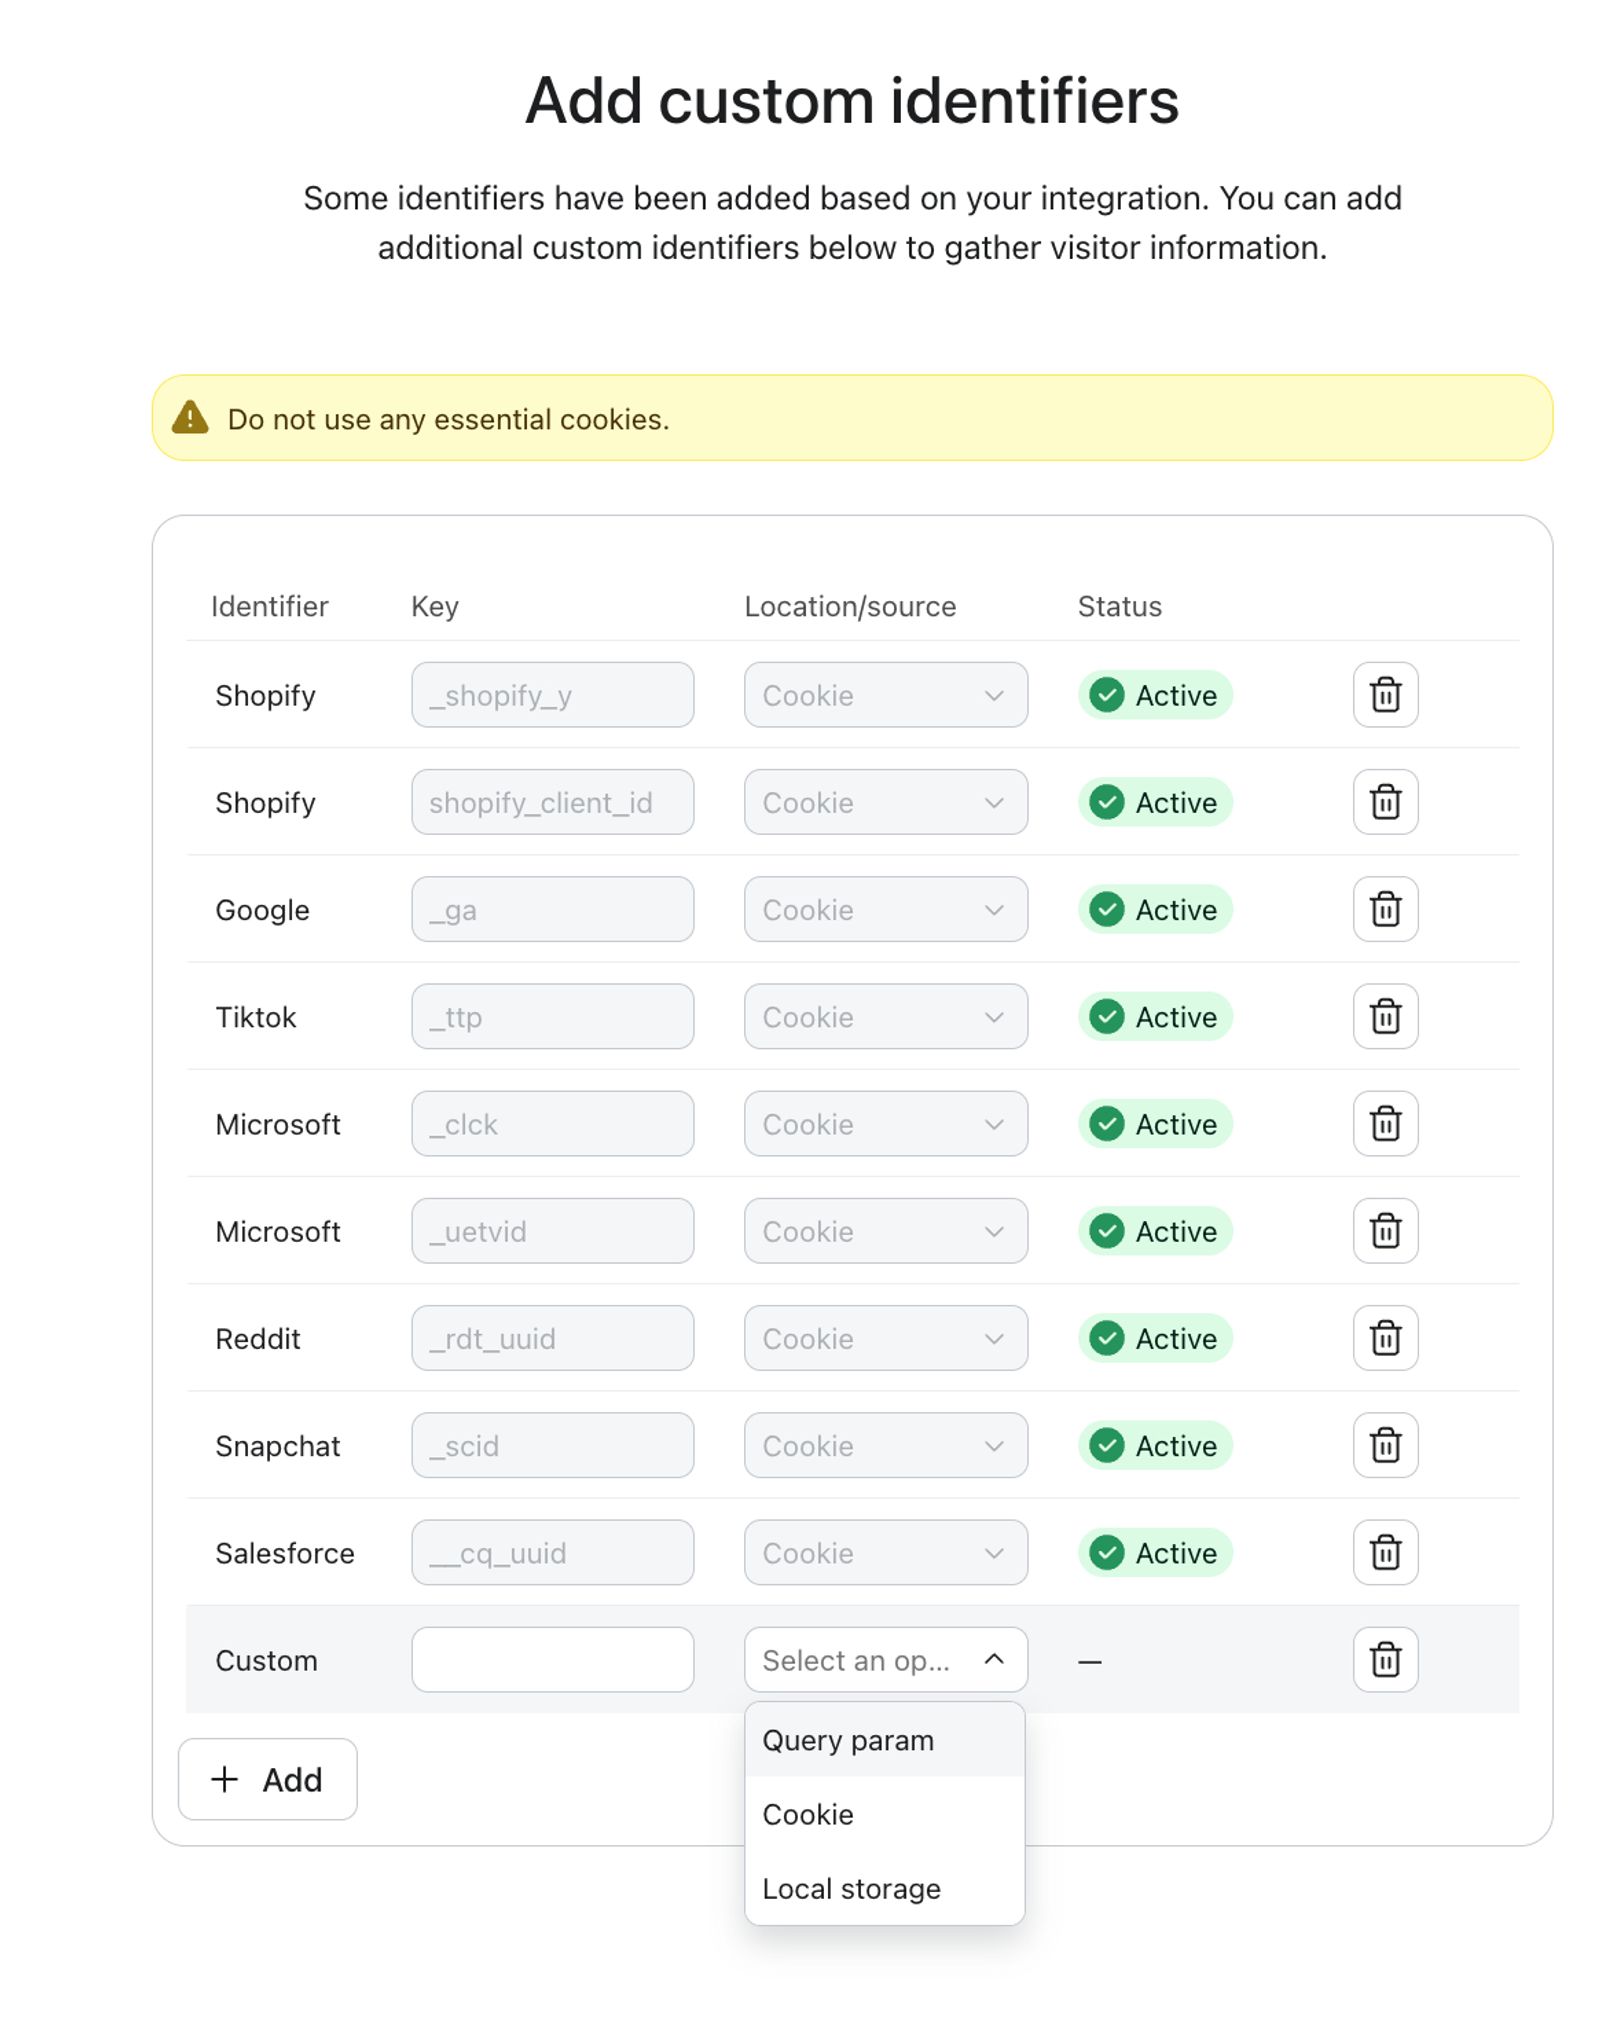This screenshot has height=2023, width=1600.
Task: Delete the Microsoft _clck row
Action: [1385, 1123]
